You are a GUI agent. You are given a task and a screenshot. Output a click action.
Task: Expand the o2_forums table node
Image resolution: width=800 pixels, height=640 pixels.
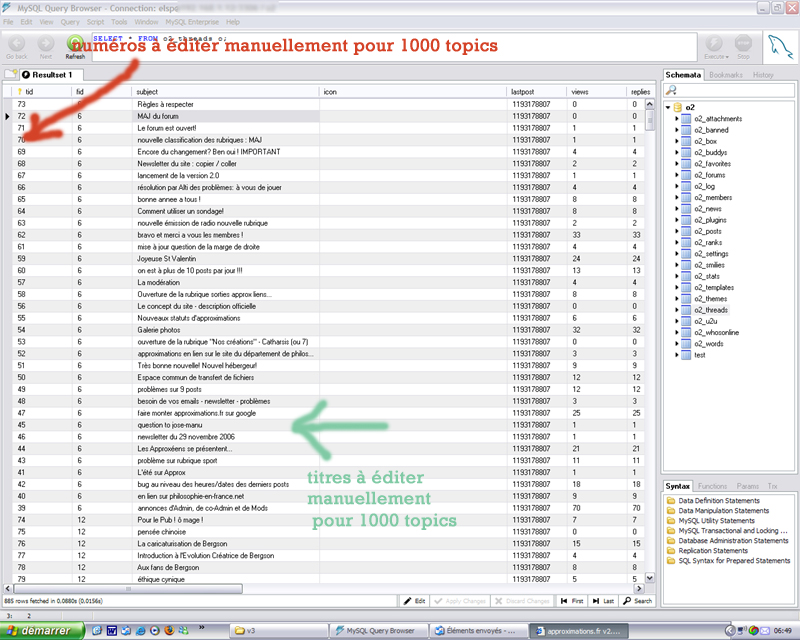677,175
